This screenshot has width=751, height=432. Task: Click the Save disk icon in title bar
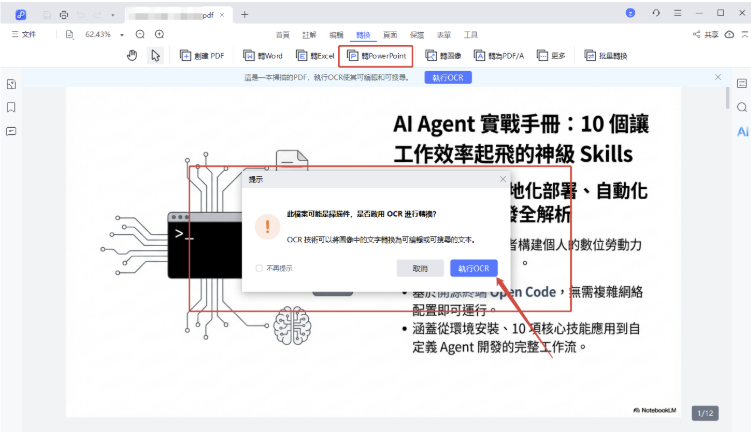pos(47,15)
